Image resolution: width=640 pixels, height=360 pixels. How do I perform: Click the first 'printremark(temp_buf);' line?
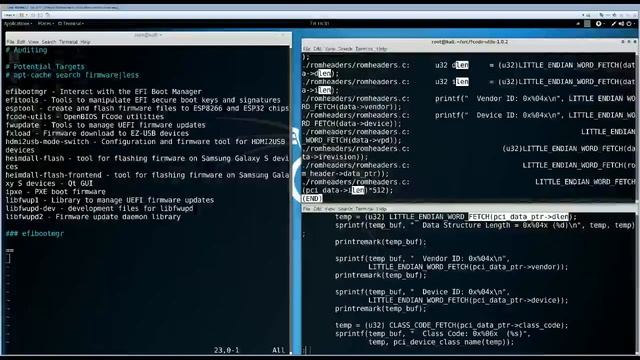tap(380, 242)
